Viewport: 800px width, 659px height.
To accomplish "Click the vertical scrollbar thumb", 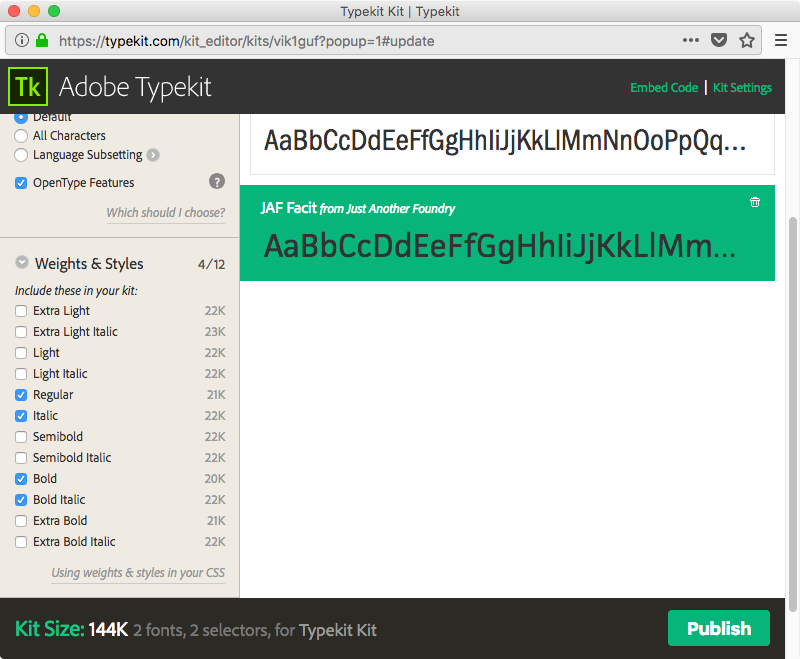I will tap(792, 414).
